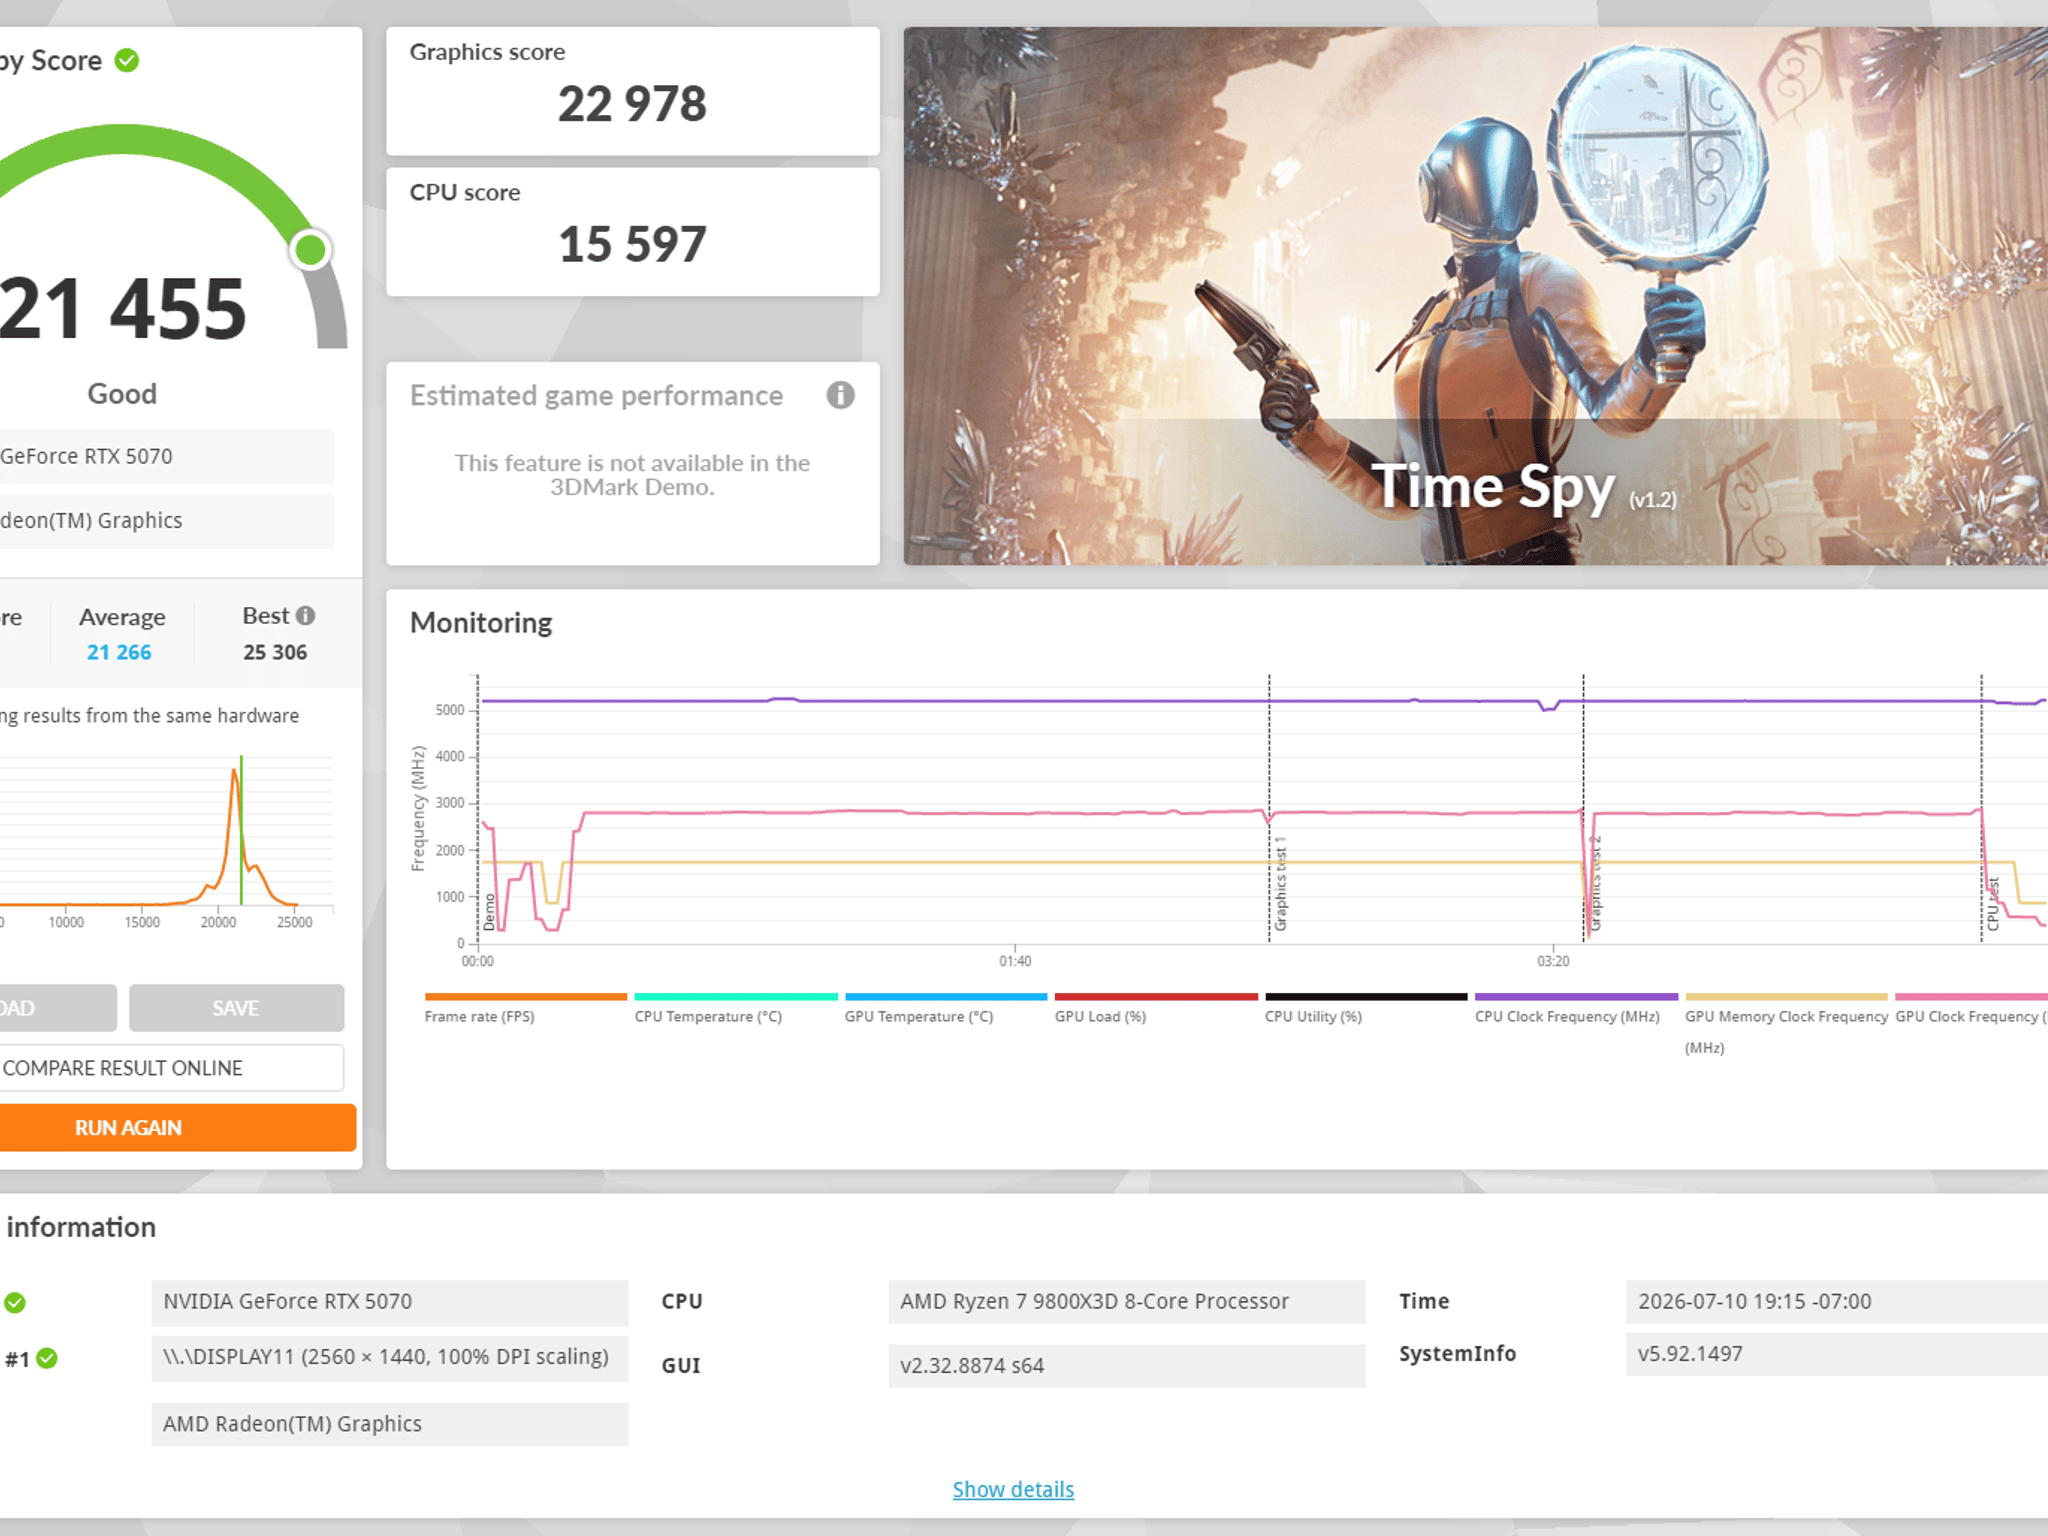Click the AMD Radeon(TM) Graphics info field
The height and width of the screenshot is (1536, 2048).
point(390,1423)
